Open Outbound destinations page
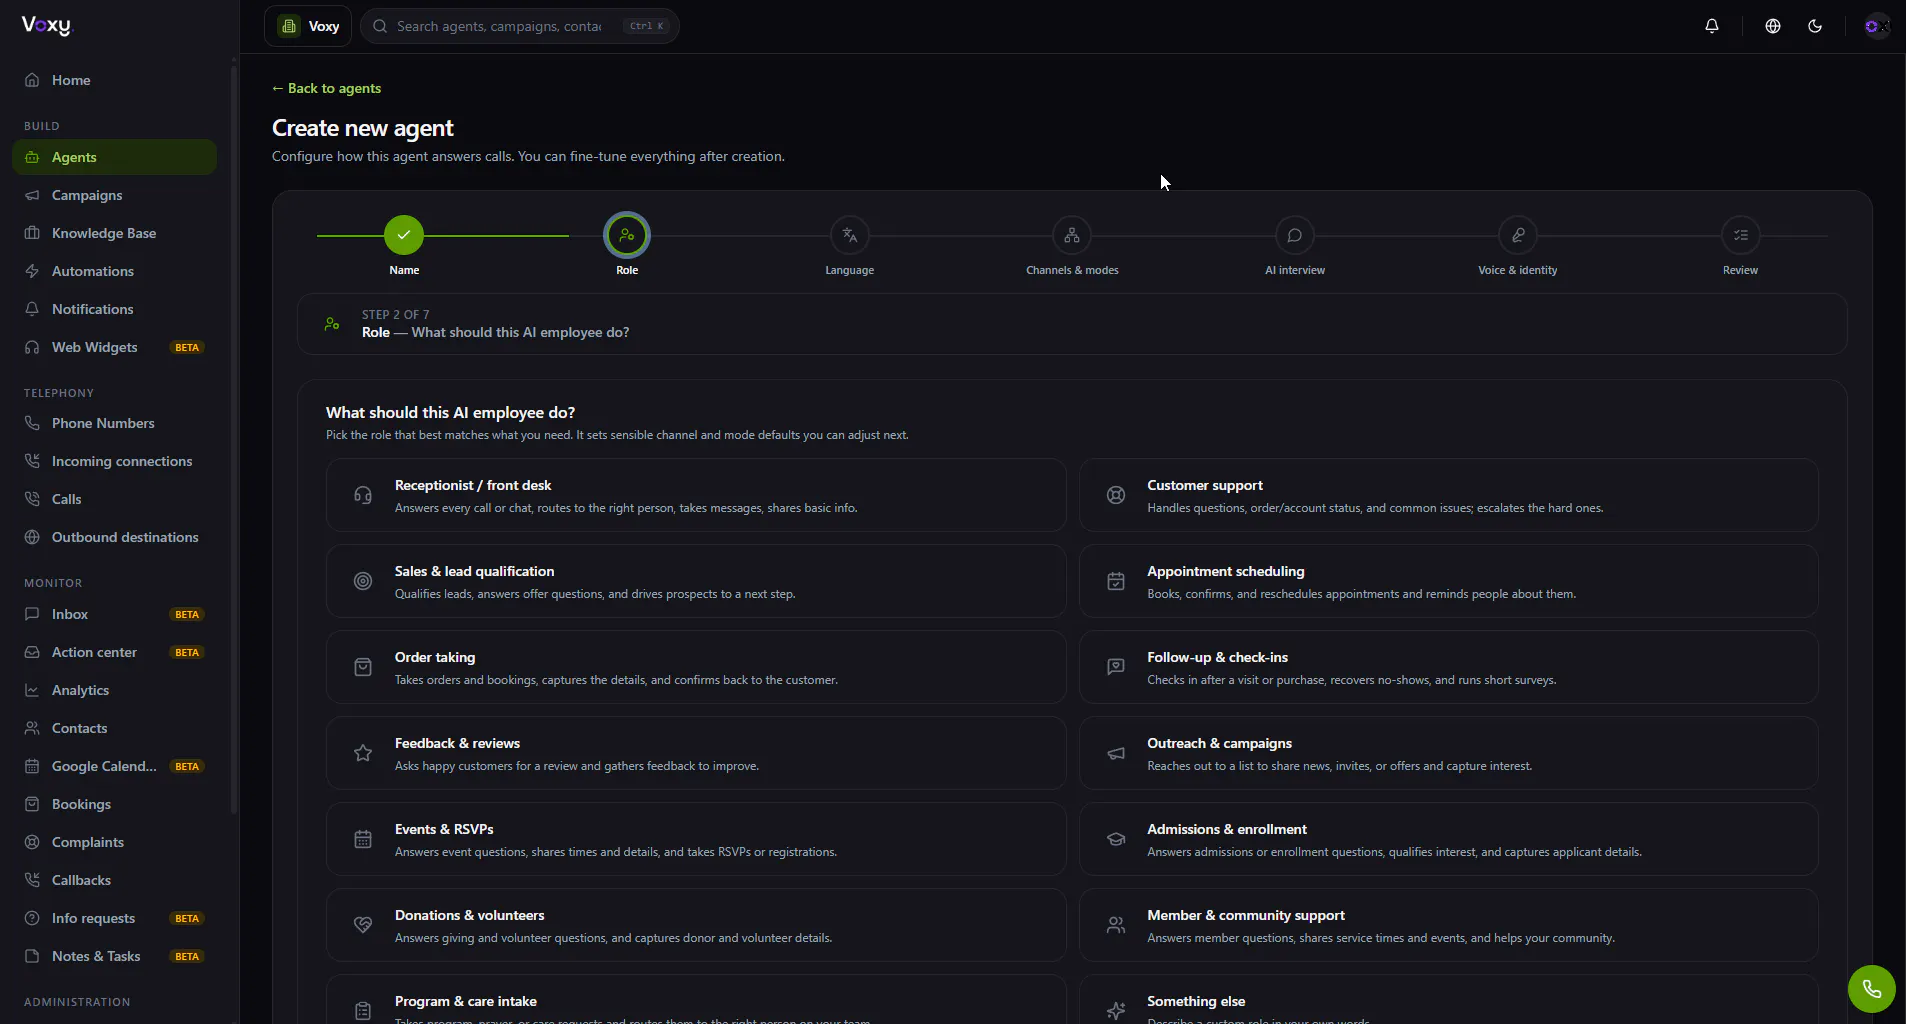 point(114,537)
